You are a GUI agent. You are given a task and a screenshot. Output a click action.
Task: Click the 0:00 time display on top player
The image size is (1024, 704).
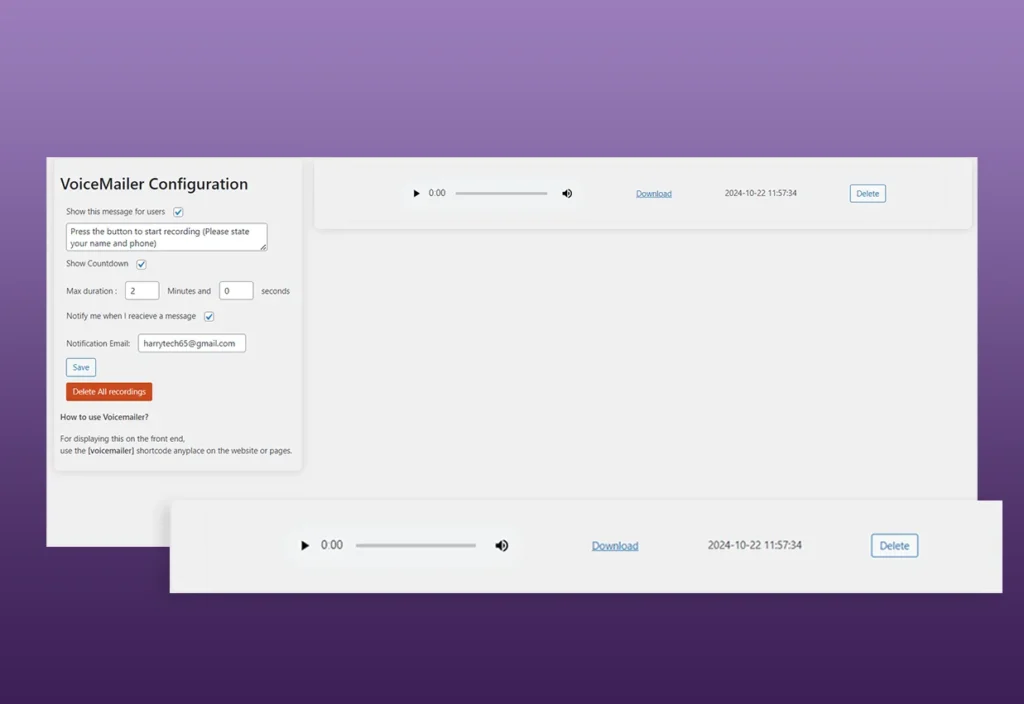point(437,193)
